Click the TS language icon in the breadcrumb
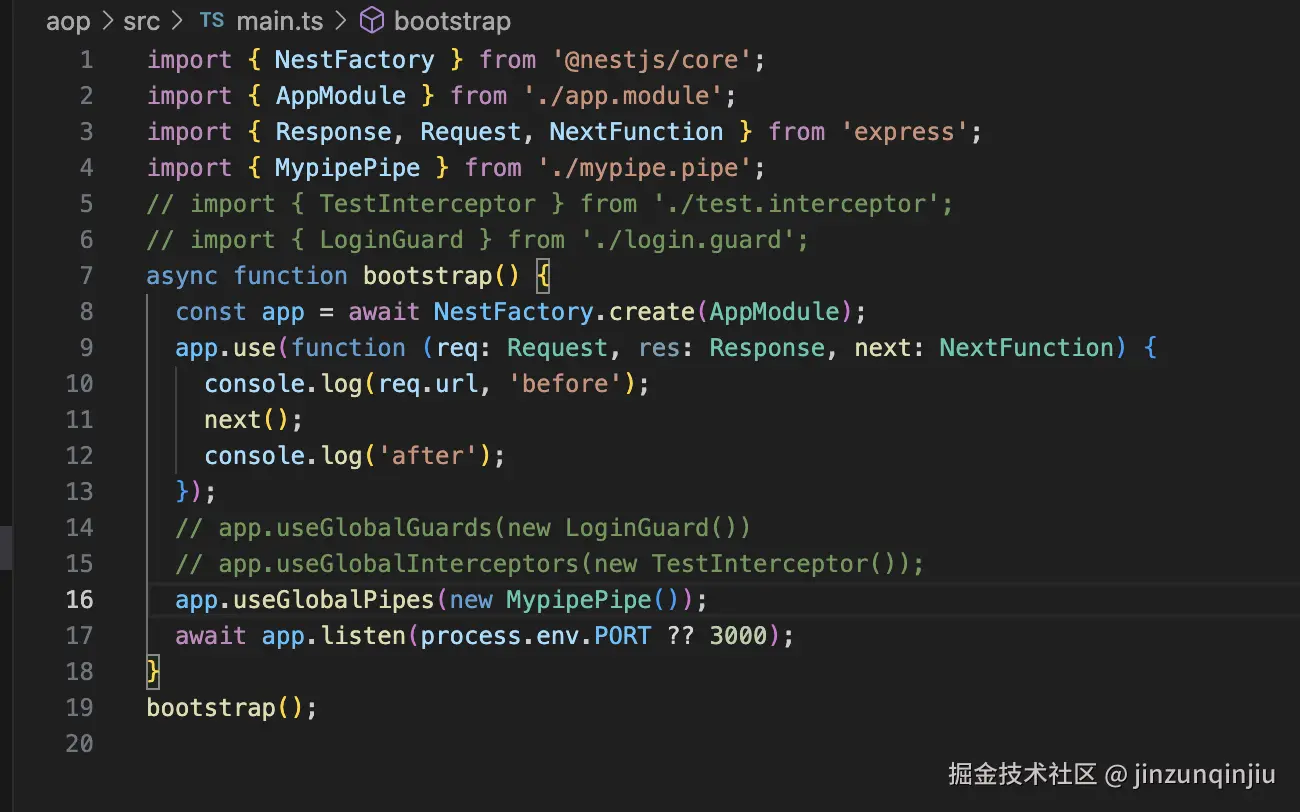This screenshot has width=1300, height=812. coord(211,20)
